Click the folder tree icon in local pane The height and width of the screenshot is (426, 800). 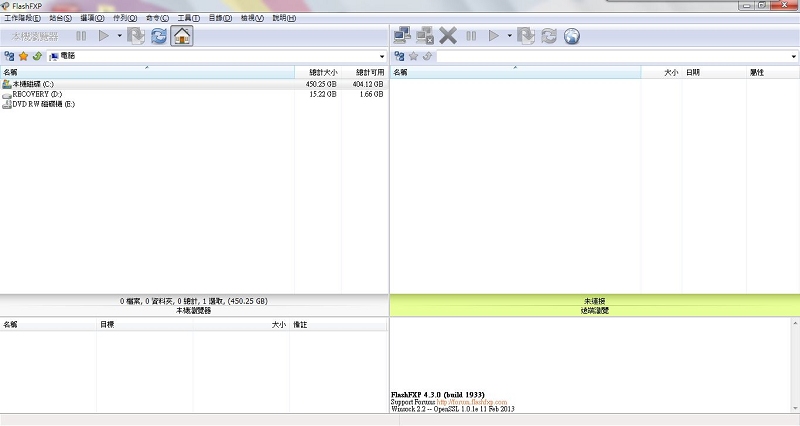(x=9, y=56)
